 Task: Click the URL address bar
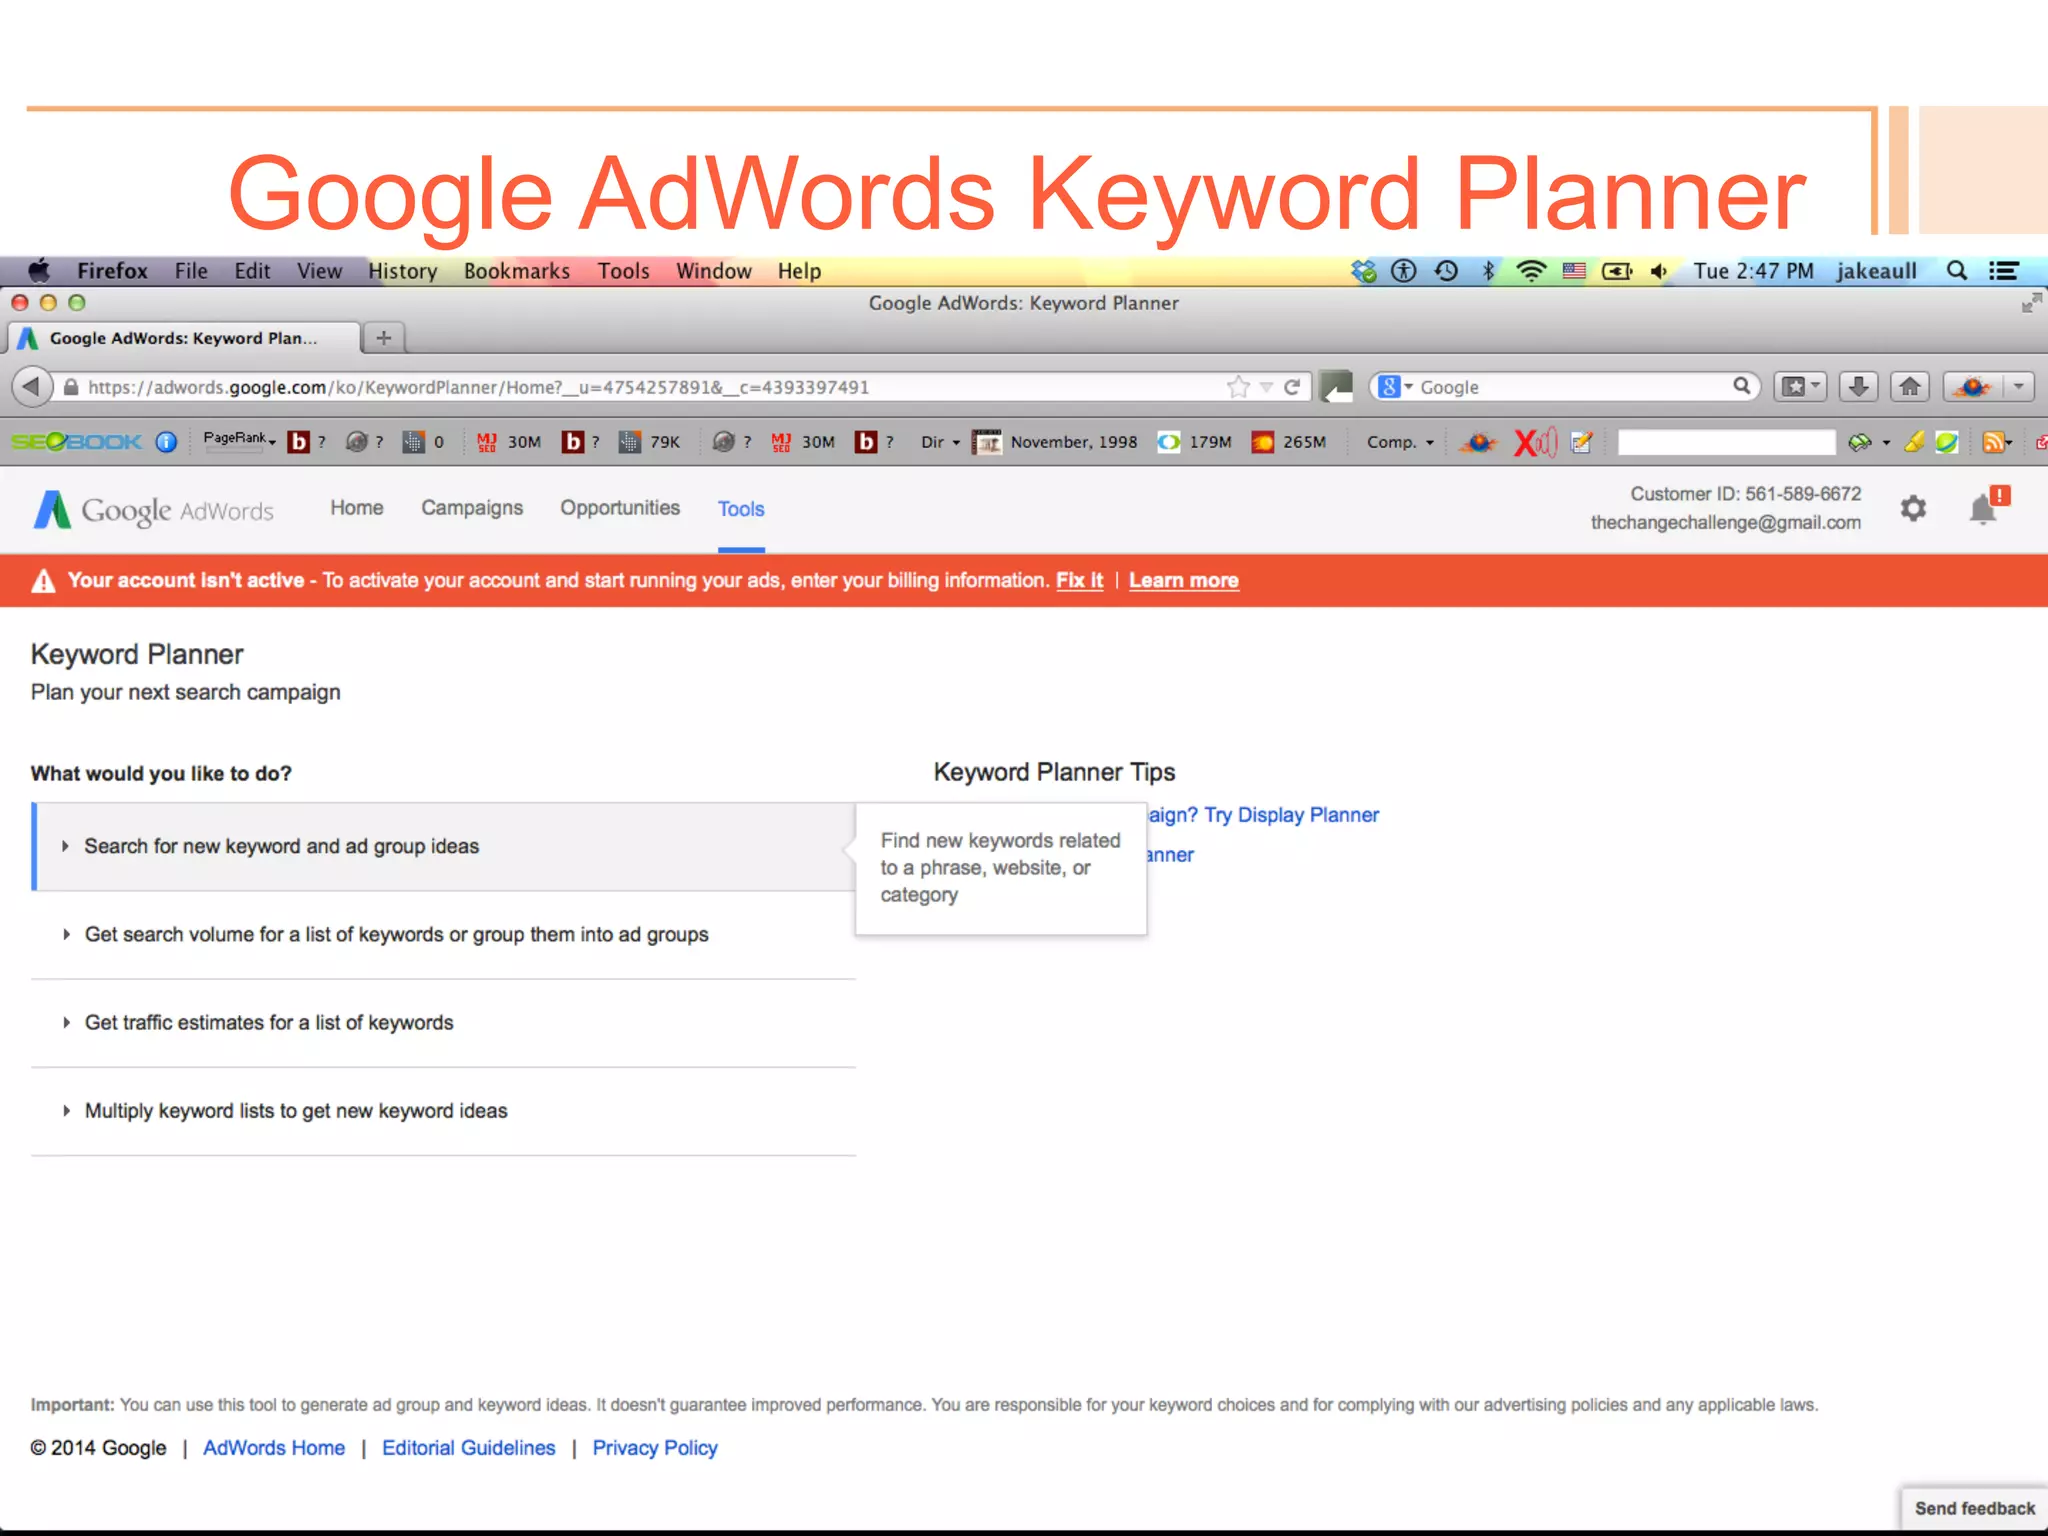(x=640, y=387)
